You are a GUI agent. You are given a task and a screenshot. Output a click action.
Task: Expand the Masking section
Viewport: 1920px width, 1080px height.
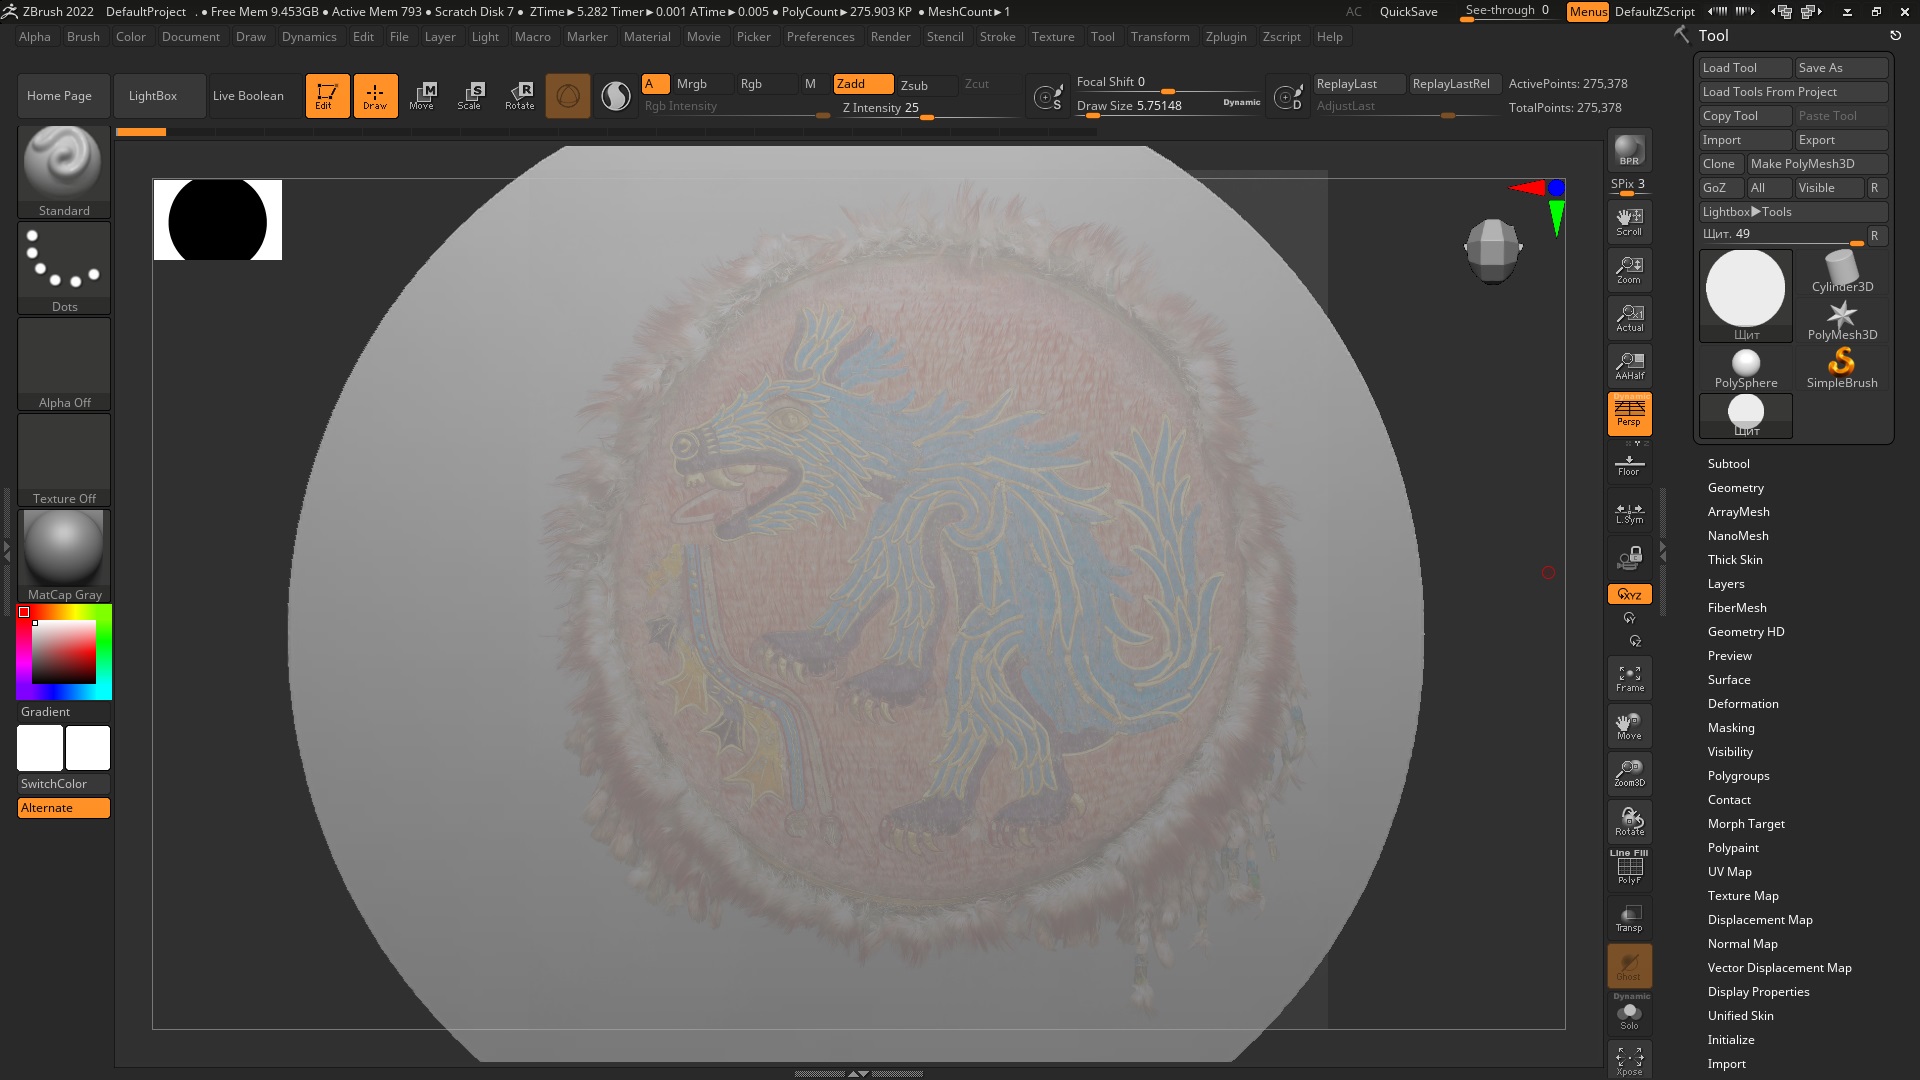tap(1730, 728)
